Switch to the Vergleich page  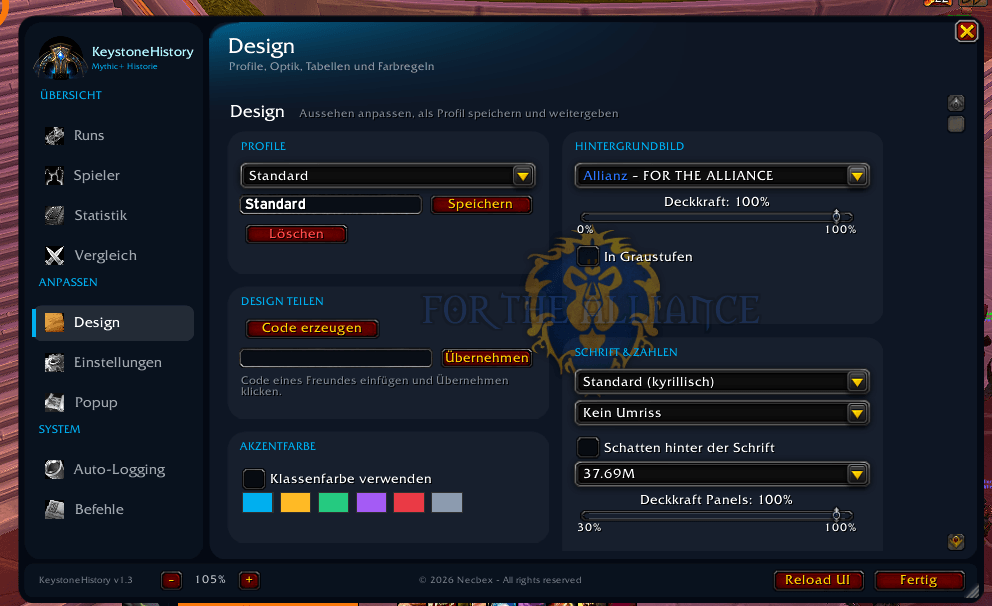(114, 256)
